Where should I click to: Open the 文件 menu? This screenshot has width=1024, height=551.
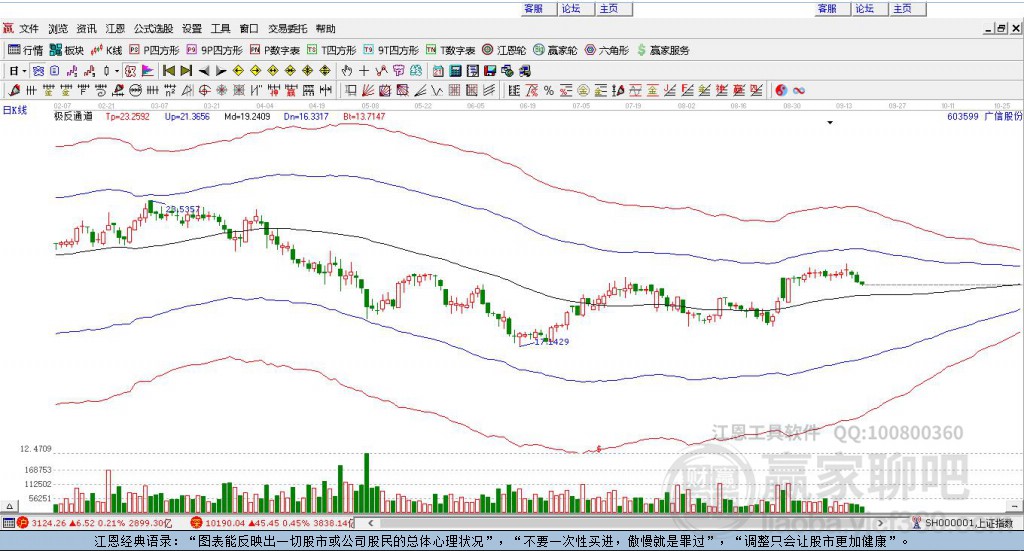click(29, 29)
